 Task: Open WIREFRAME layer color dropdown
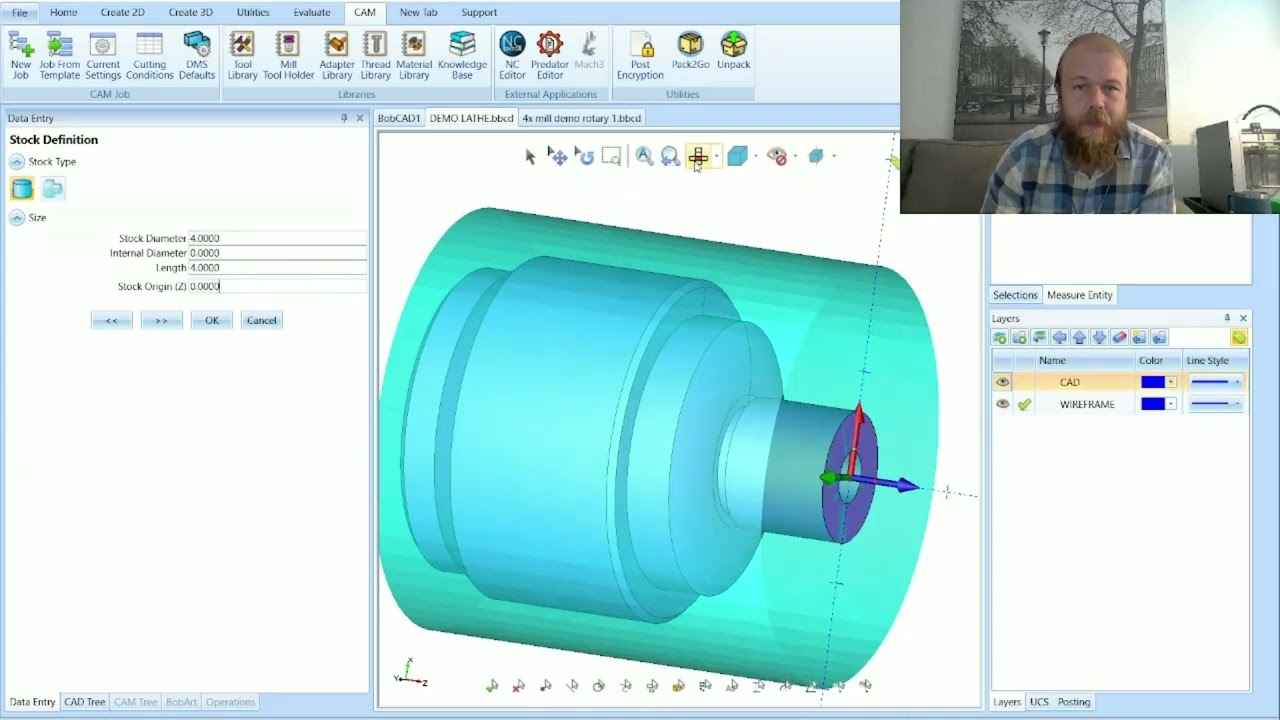click(x=1171, y=404)
